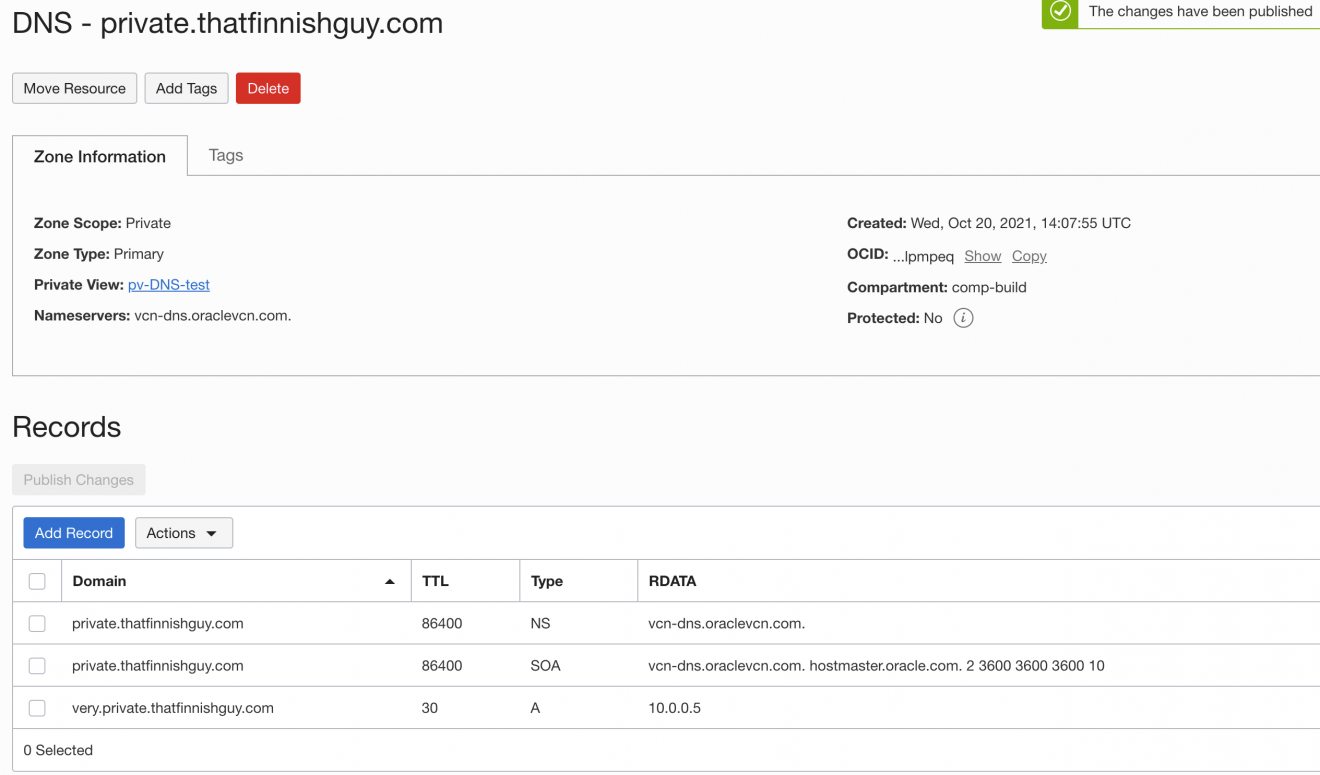Open the Zone Information tab

coord(99,156)
